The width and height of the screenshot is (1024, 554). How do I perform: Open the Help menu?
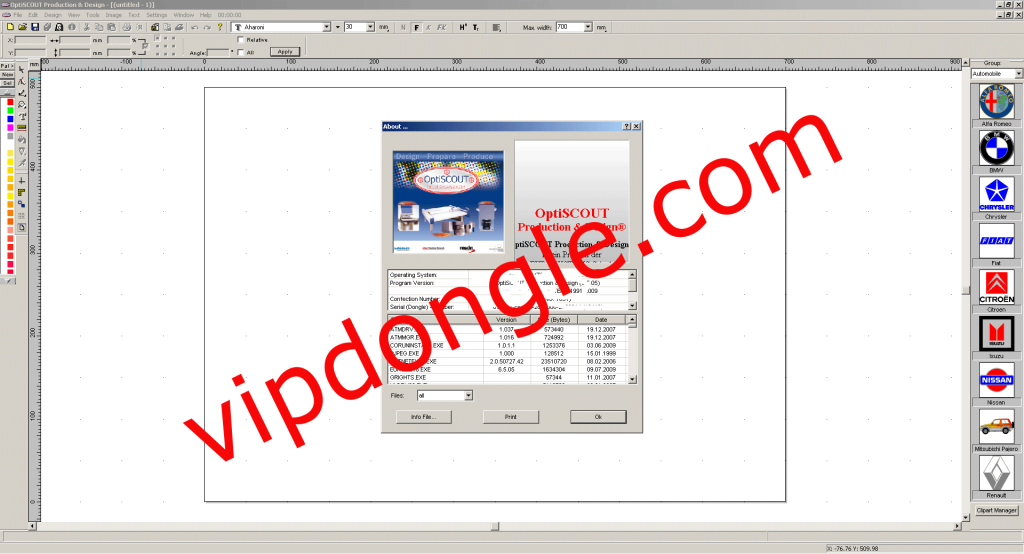point(205,14)
